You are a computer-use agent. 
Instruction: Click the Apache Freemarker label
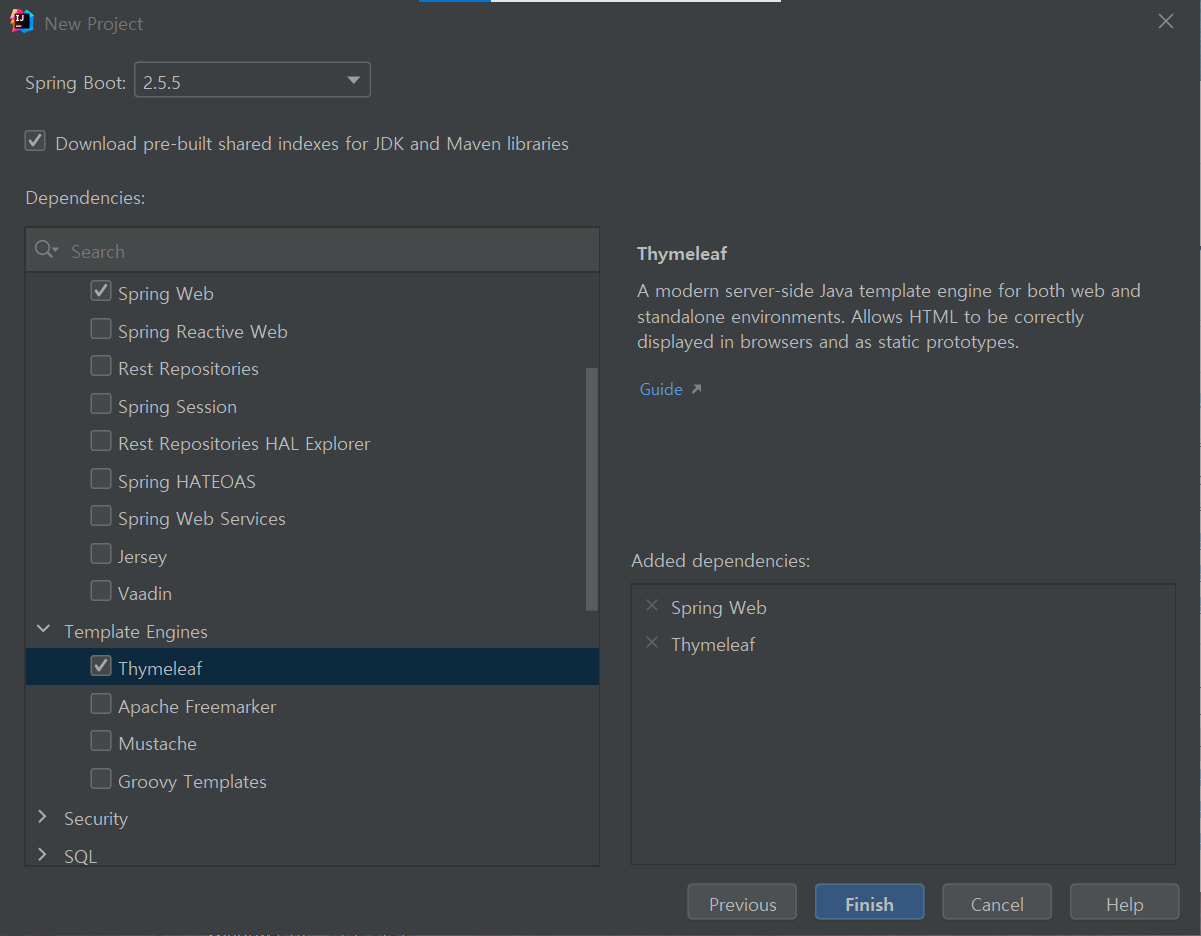pos(197,707)
